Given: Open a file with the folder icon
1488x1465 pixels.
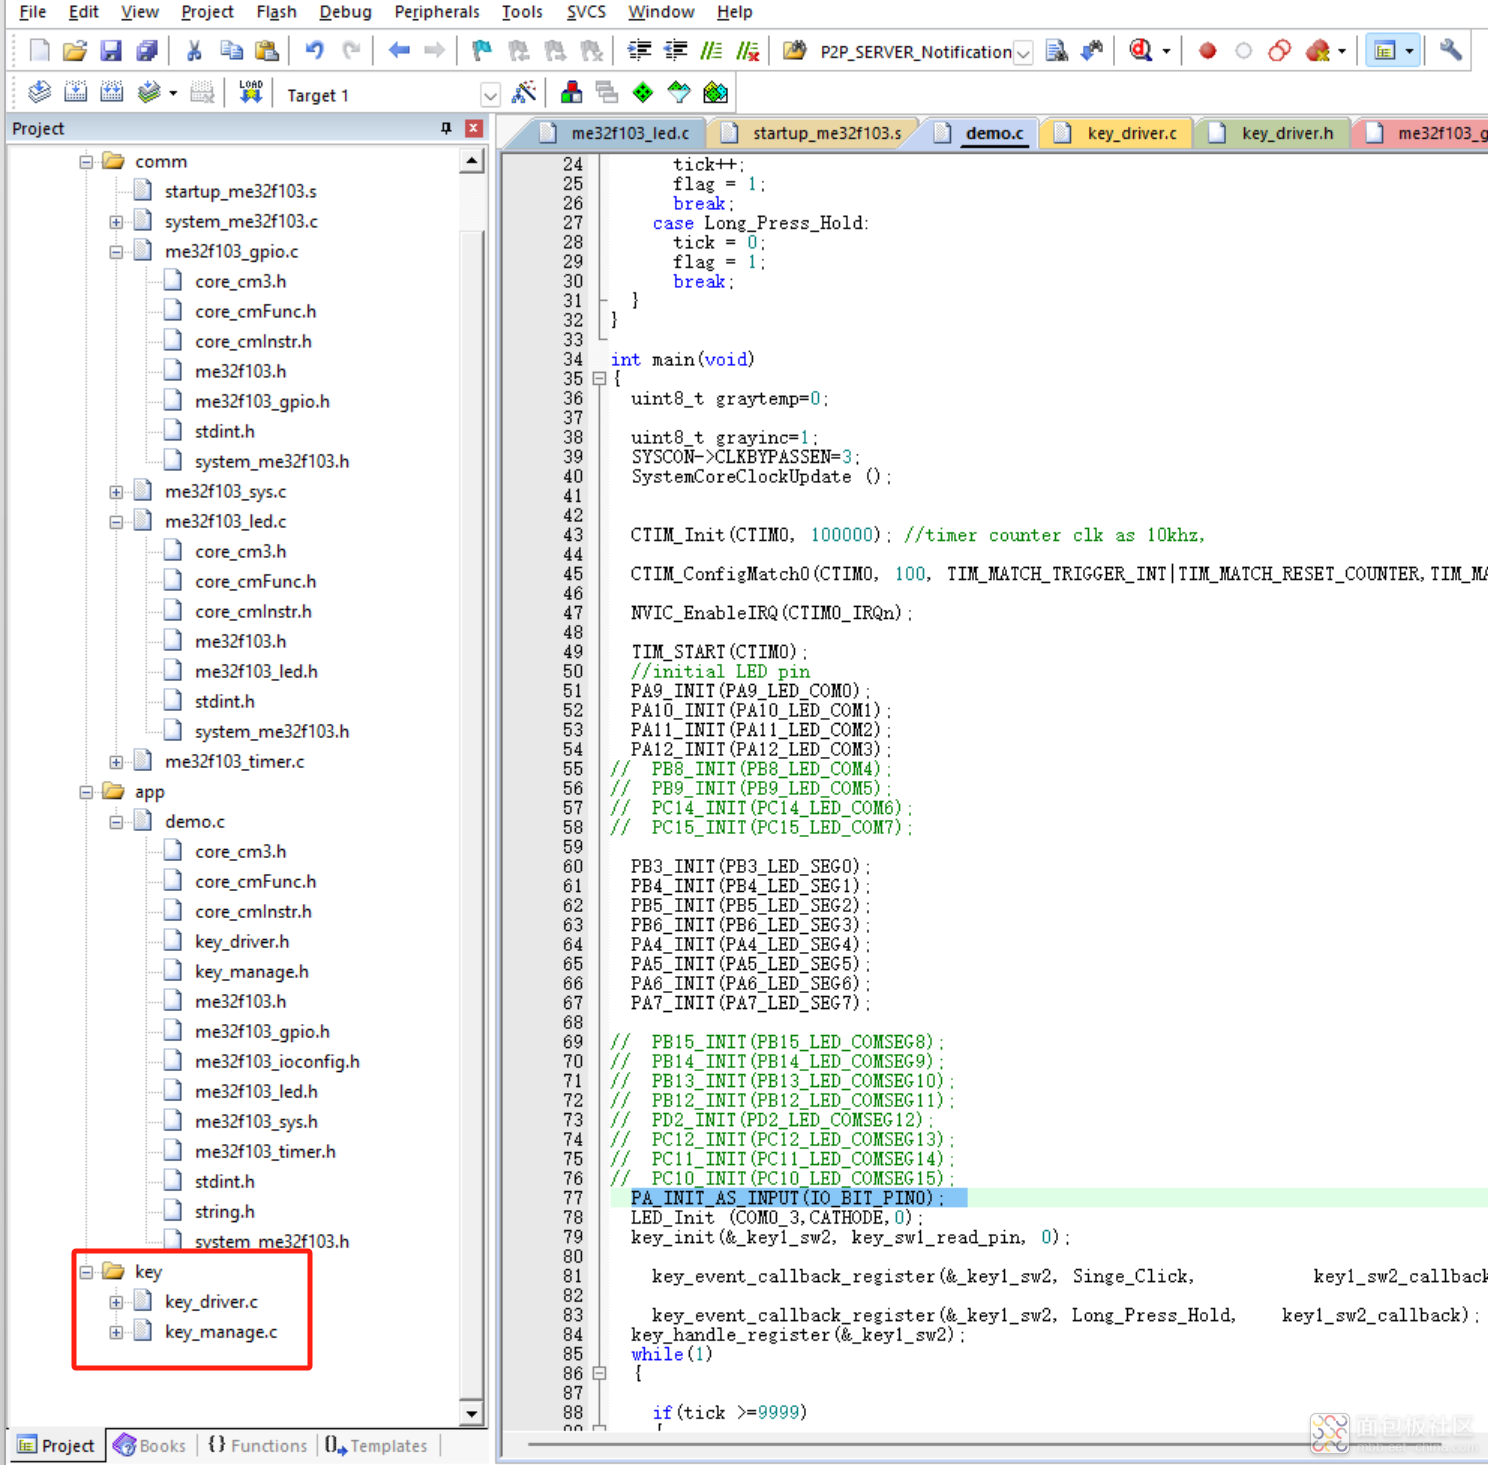Looking at the screenshot, I should coord(75,50).
